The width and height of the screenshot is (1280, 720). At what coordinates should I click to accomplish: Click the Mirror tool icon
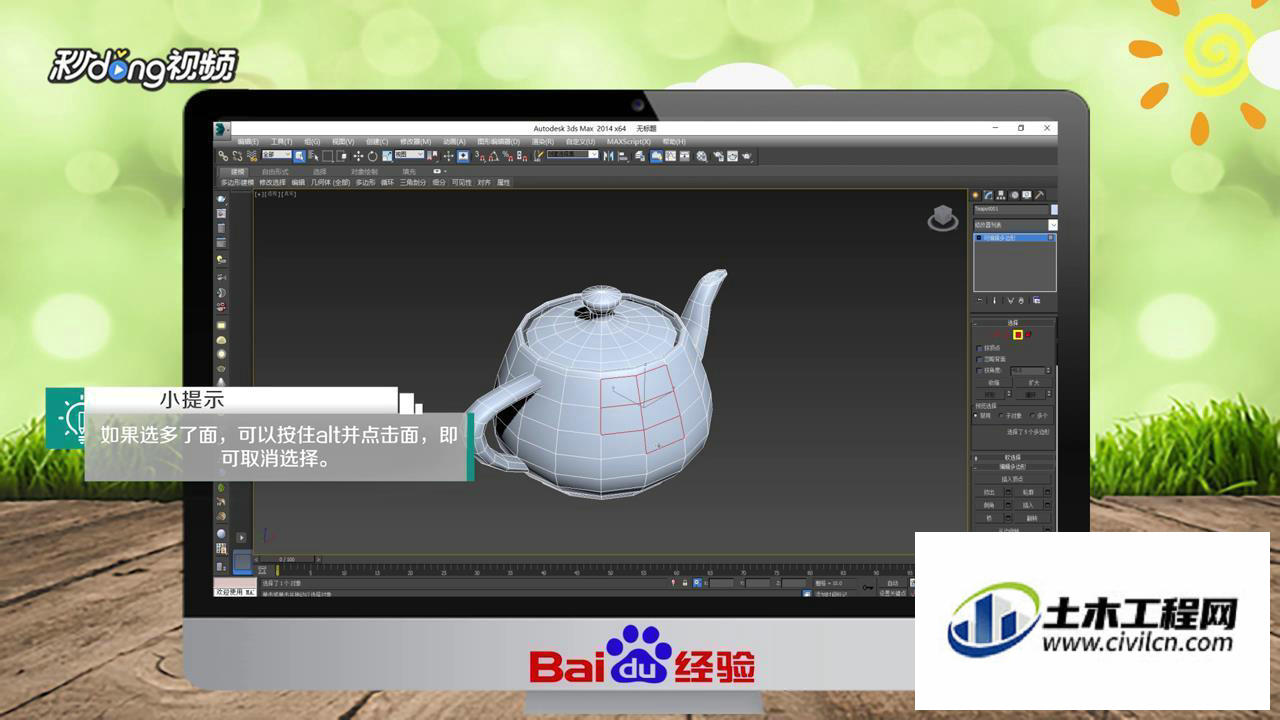[607, 156]
